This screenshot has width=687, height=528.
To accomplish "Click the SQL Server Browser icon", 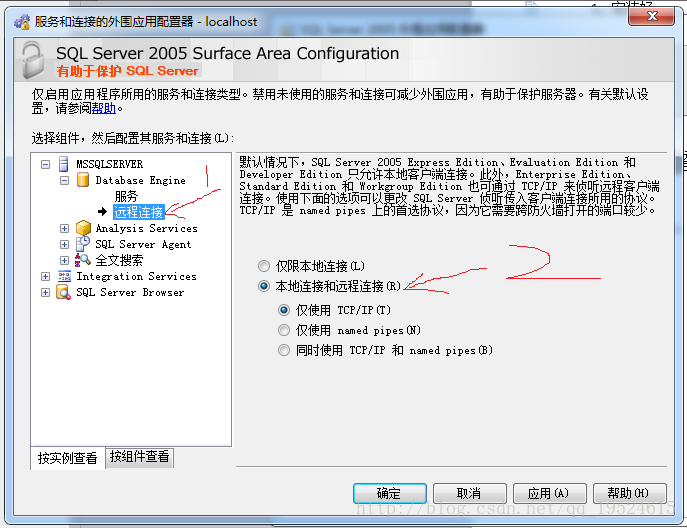I will (64, 292).
